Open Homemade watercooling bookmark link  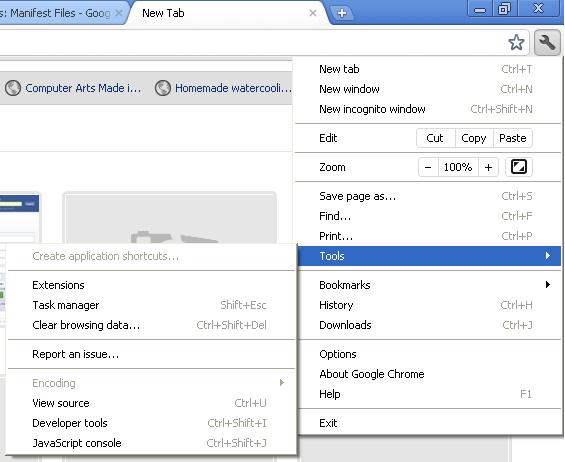(233, 88)
